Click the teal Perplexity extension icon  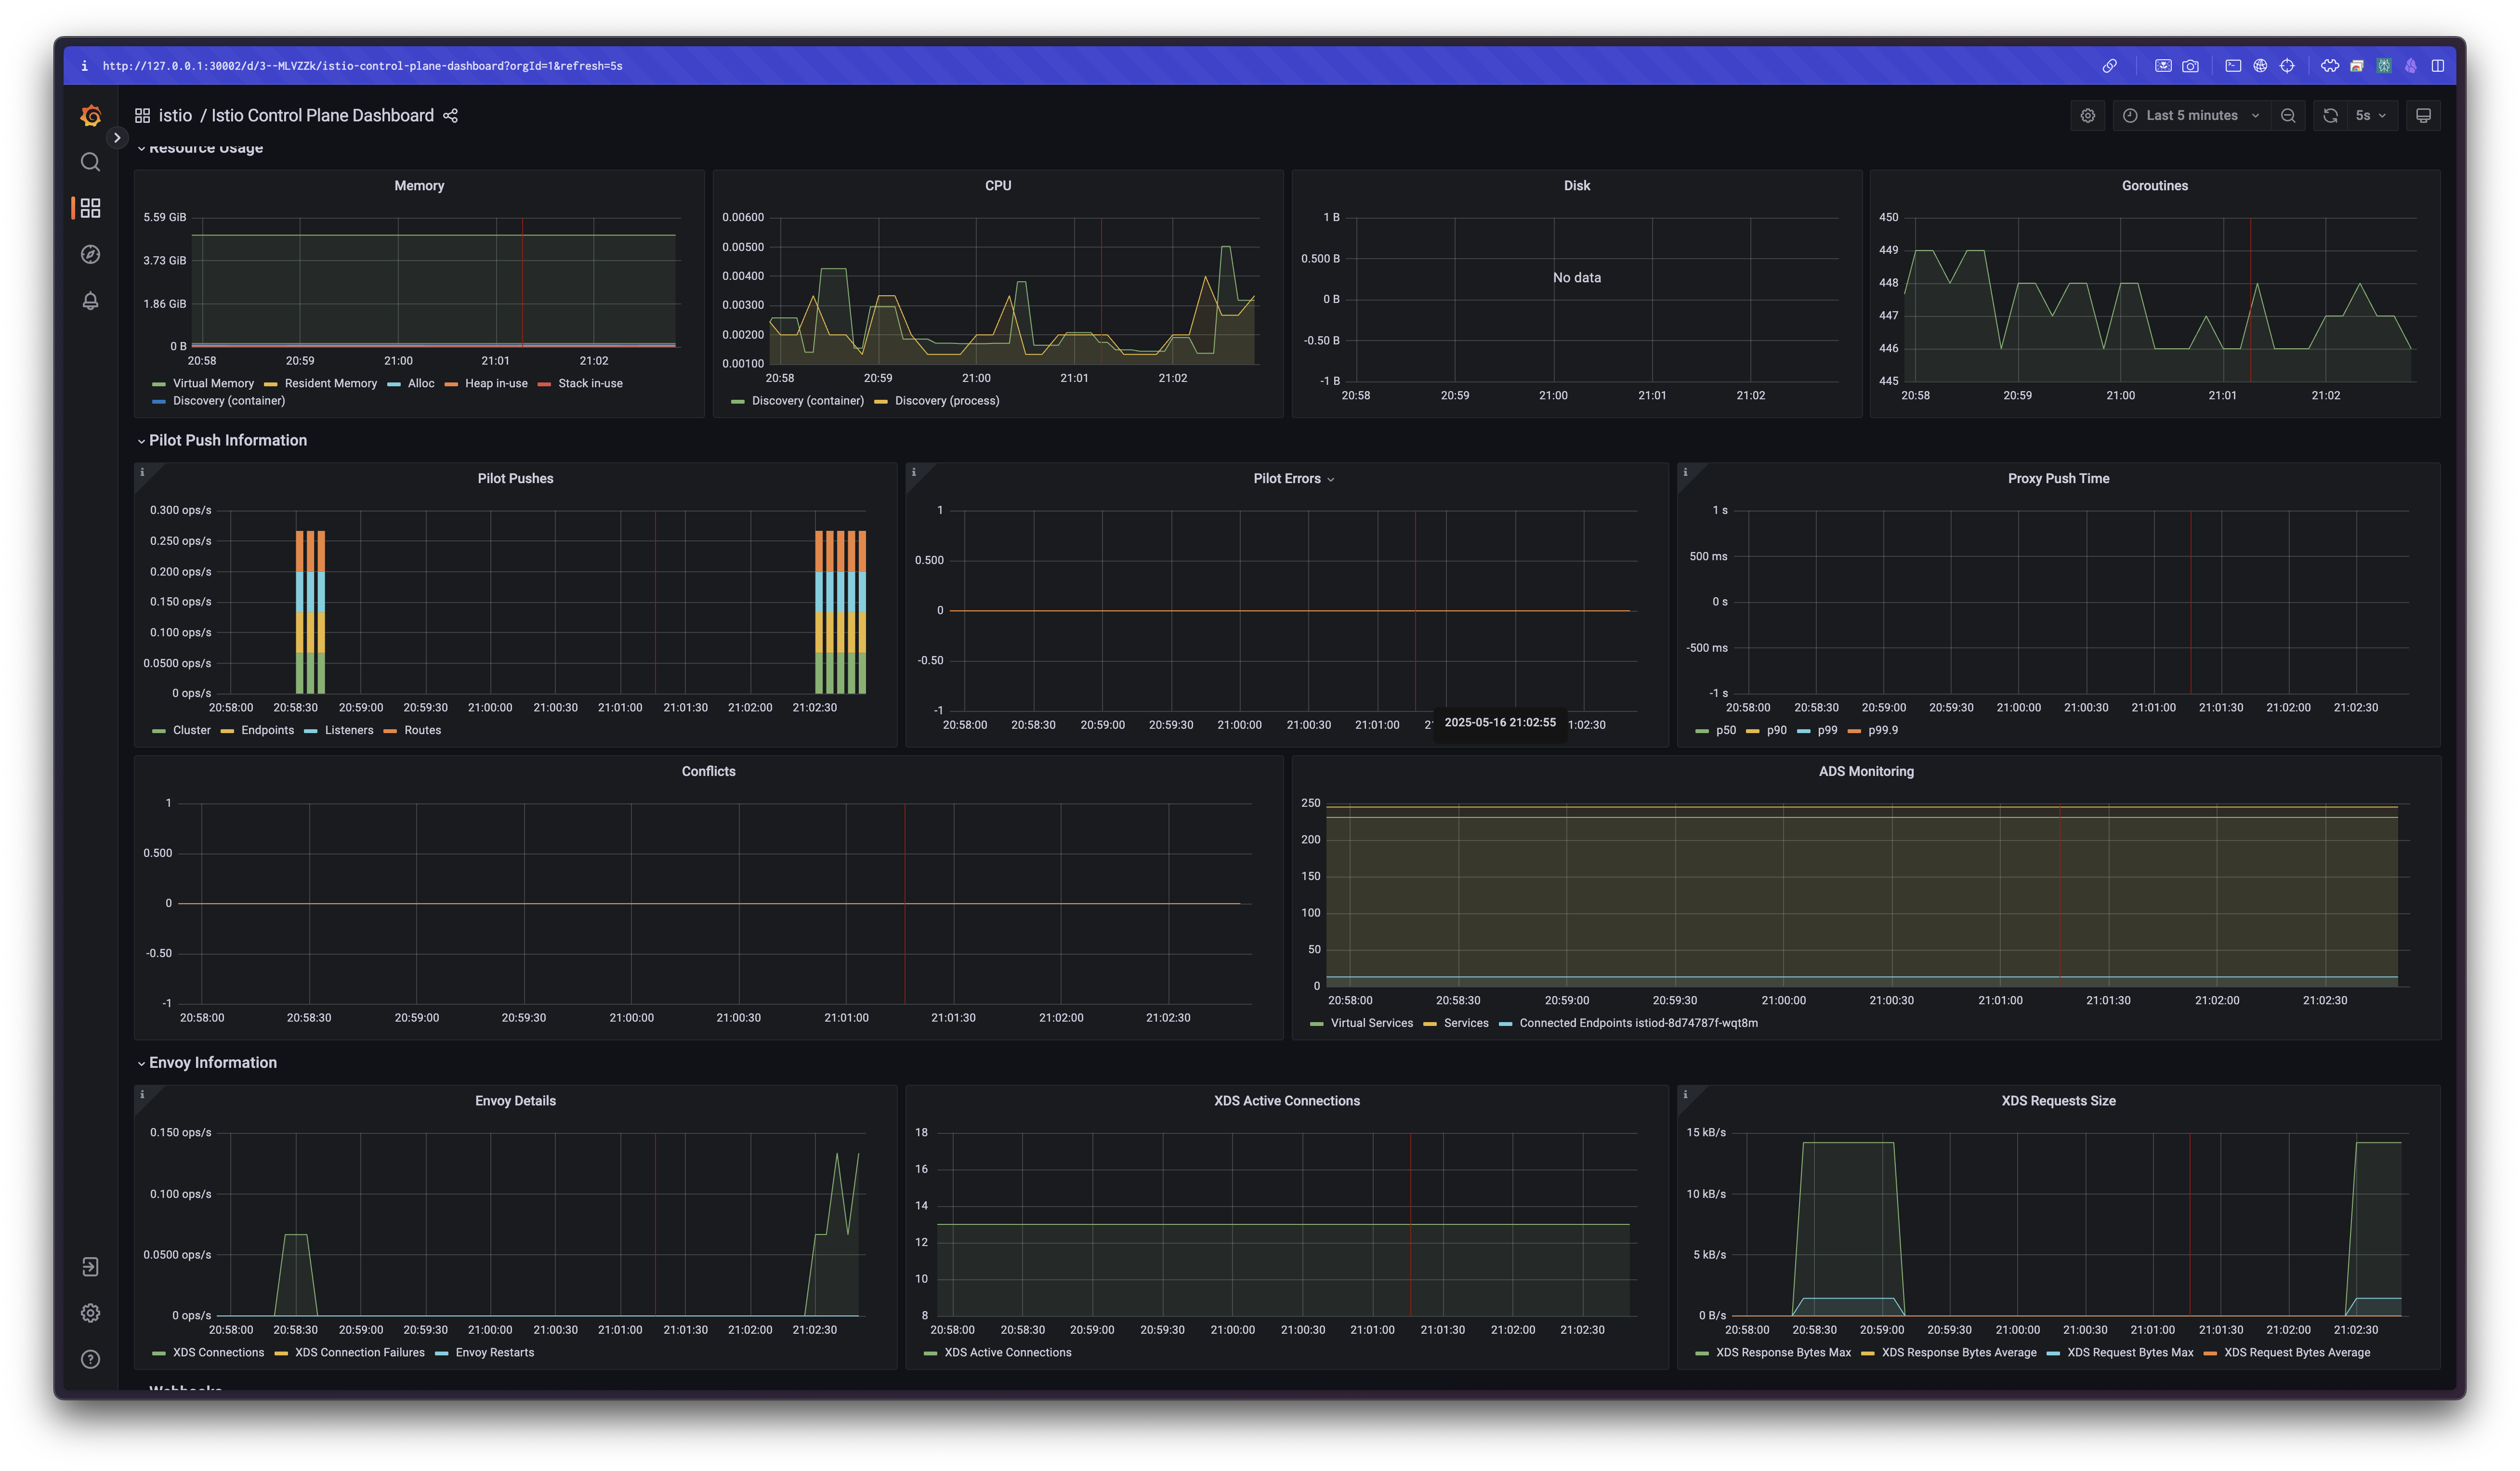pos(2384,66)
